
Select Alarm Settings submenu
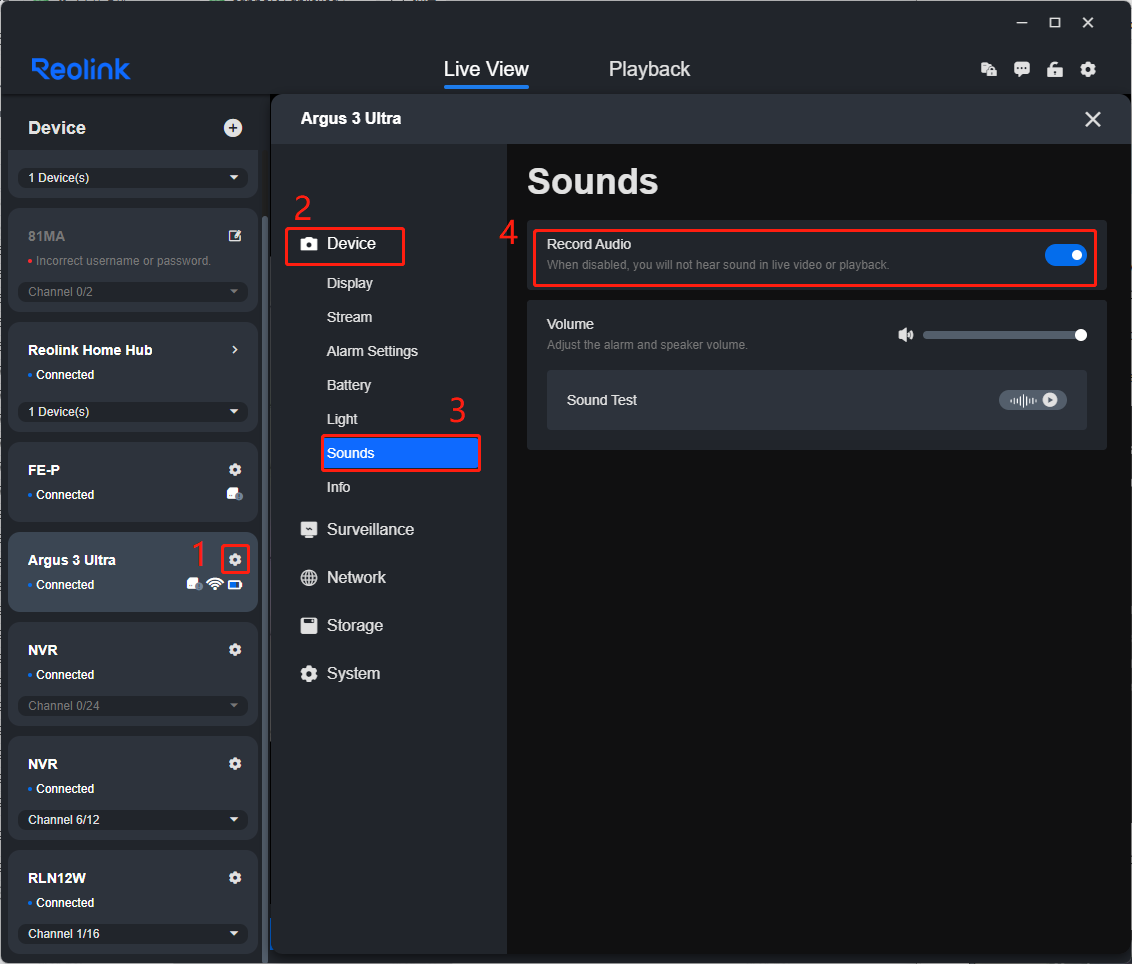[372, 351]
